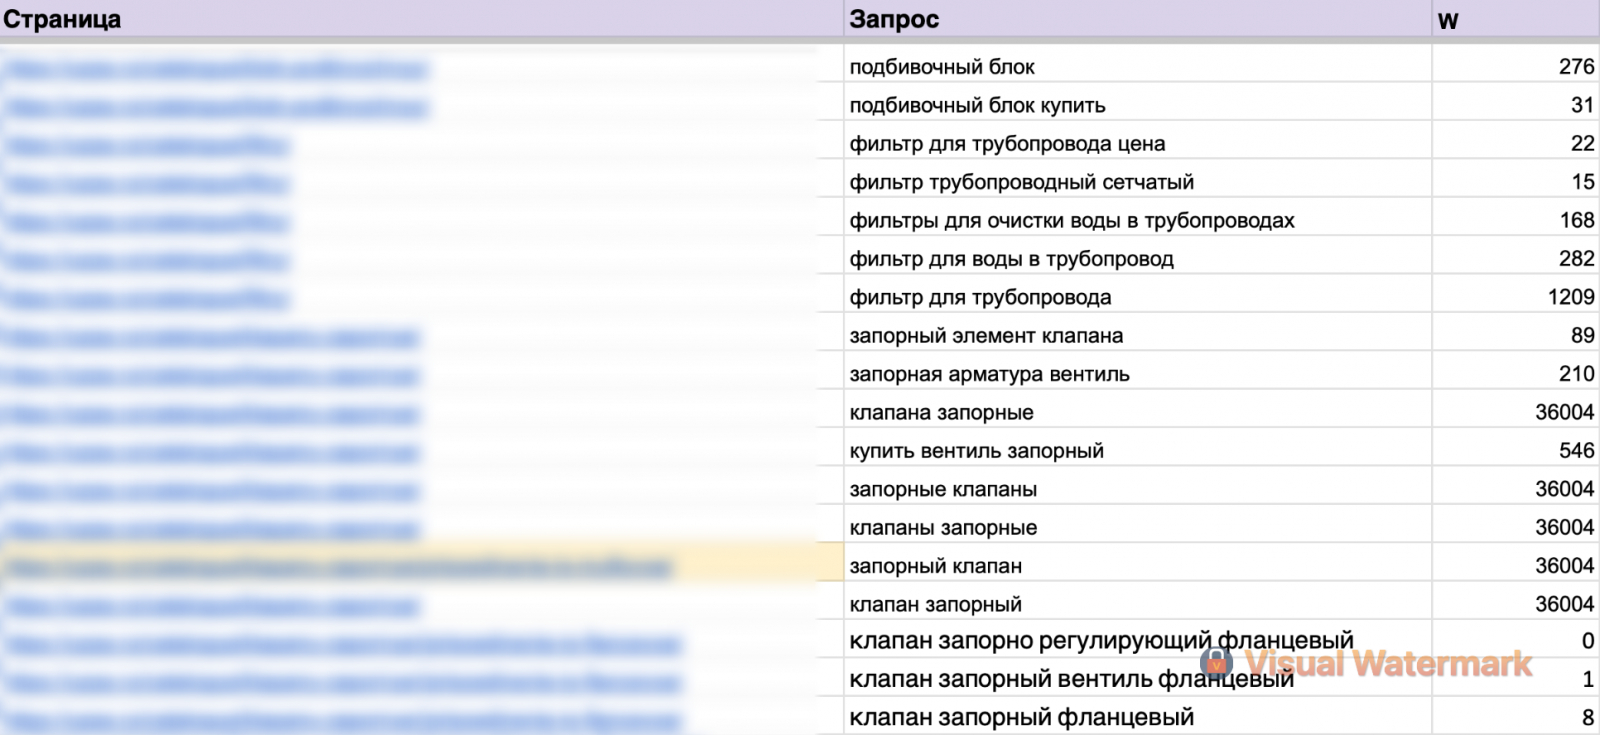Select the cell with value 546
Image resolution: width=1600 pixels, height=735 pixels.
(x=1575, y=451)
